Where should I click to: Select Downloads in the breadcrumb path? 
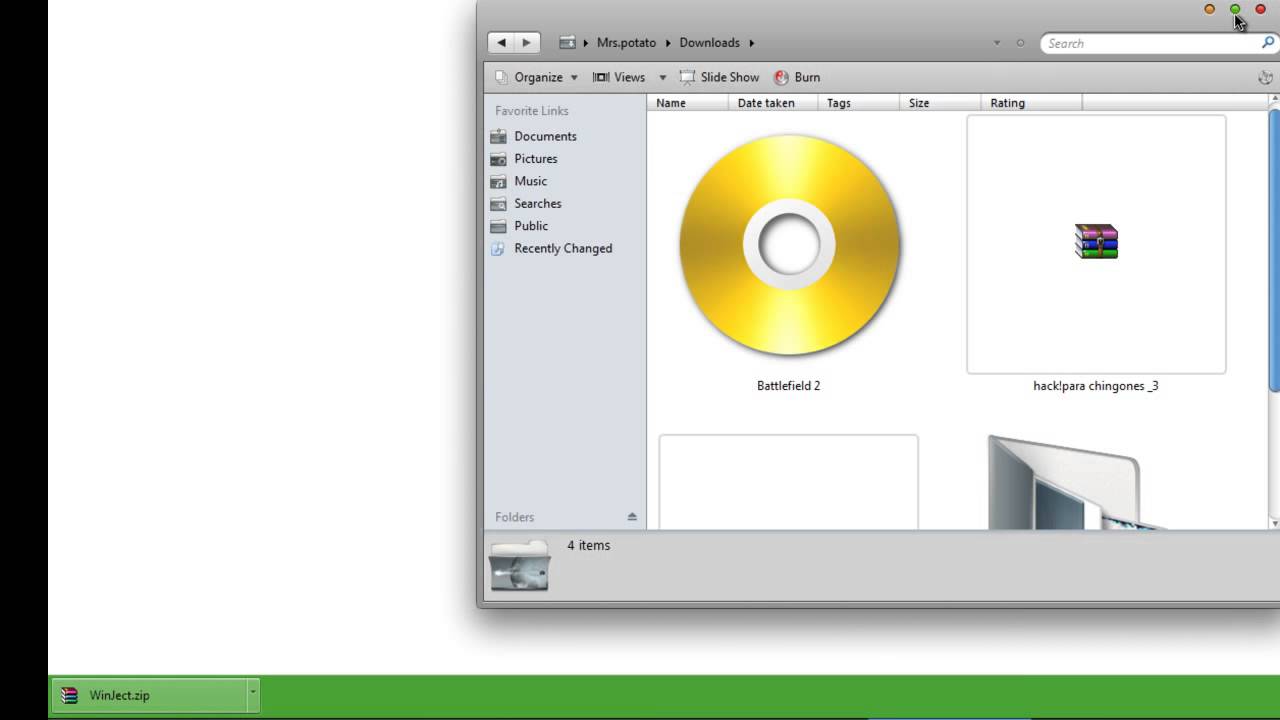709,43
